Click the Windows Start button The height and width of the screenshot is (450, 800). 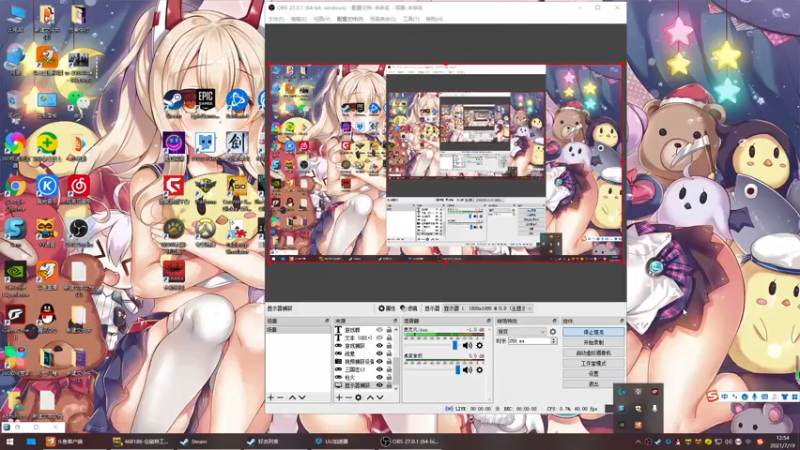9,441
